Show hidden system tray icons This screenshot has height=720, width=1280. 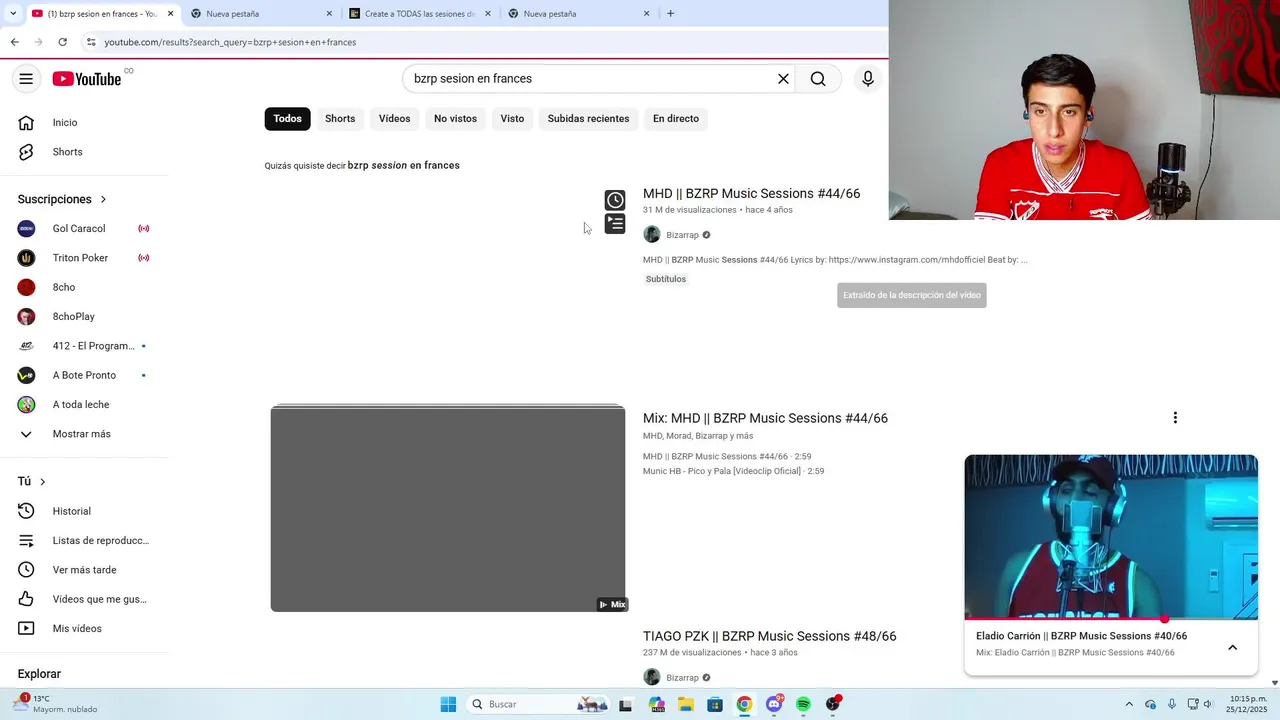pos(1129,704)
